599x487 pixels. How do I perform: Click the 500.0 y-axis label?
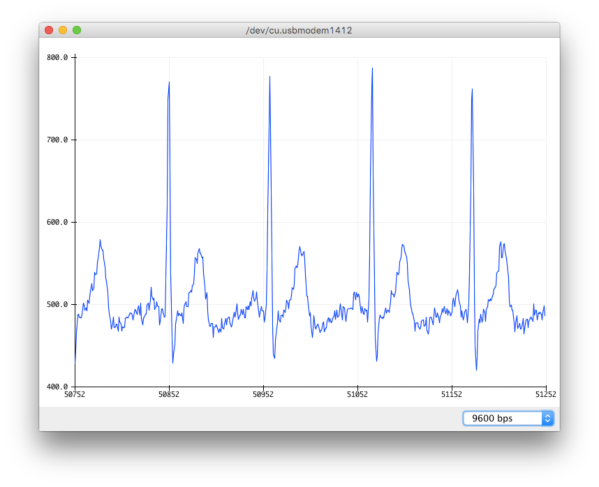coord(57,304)
